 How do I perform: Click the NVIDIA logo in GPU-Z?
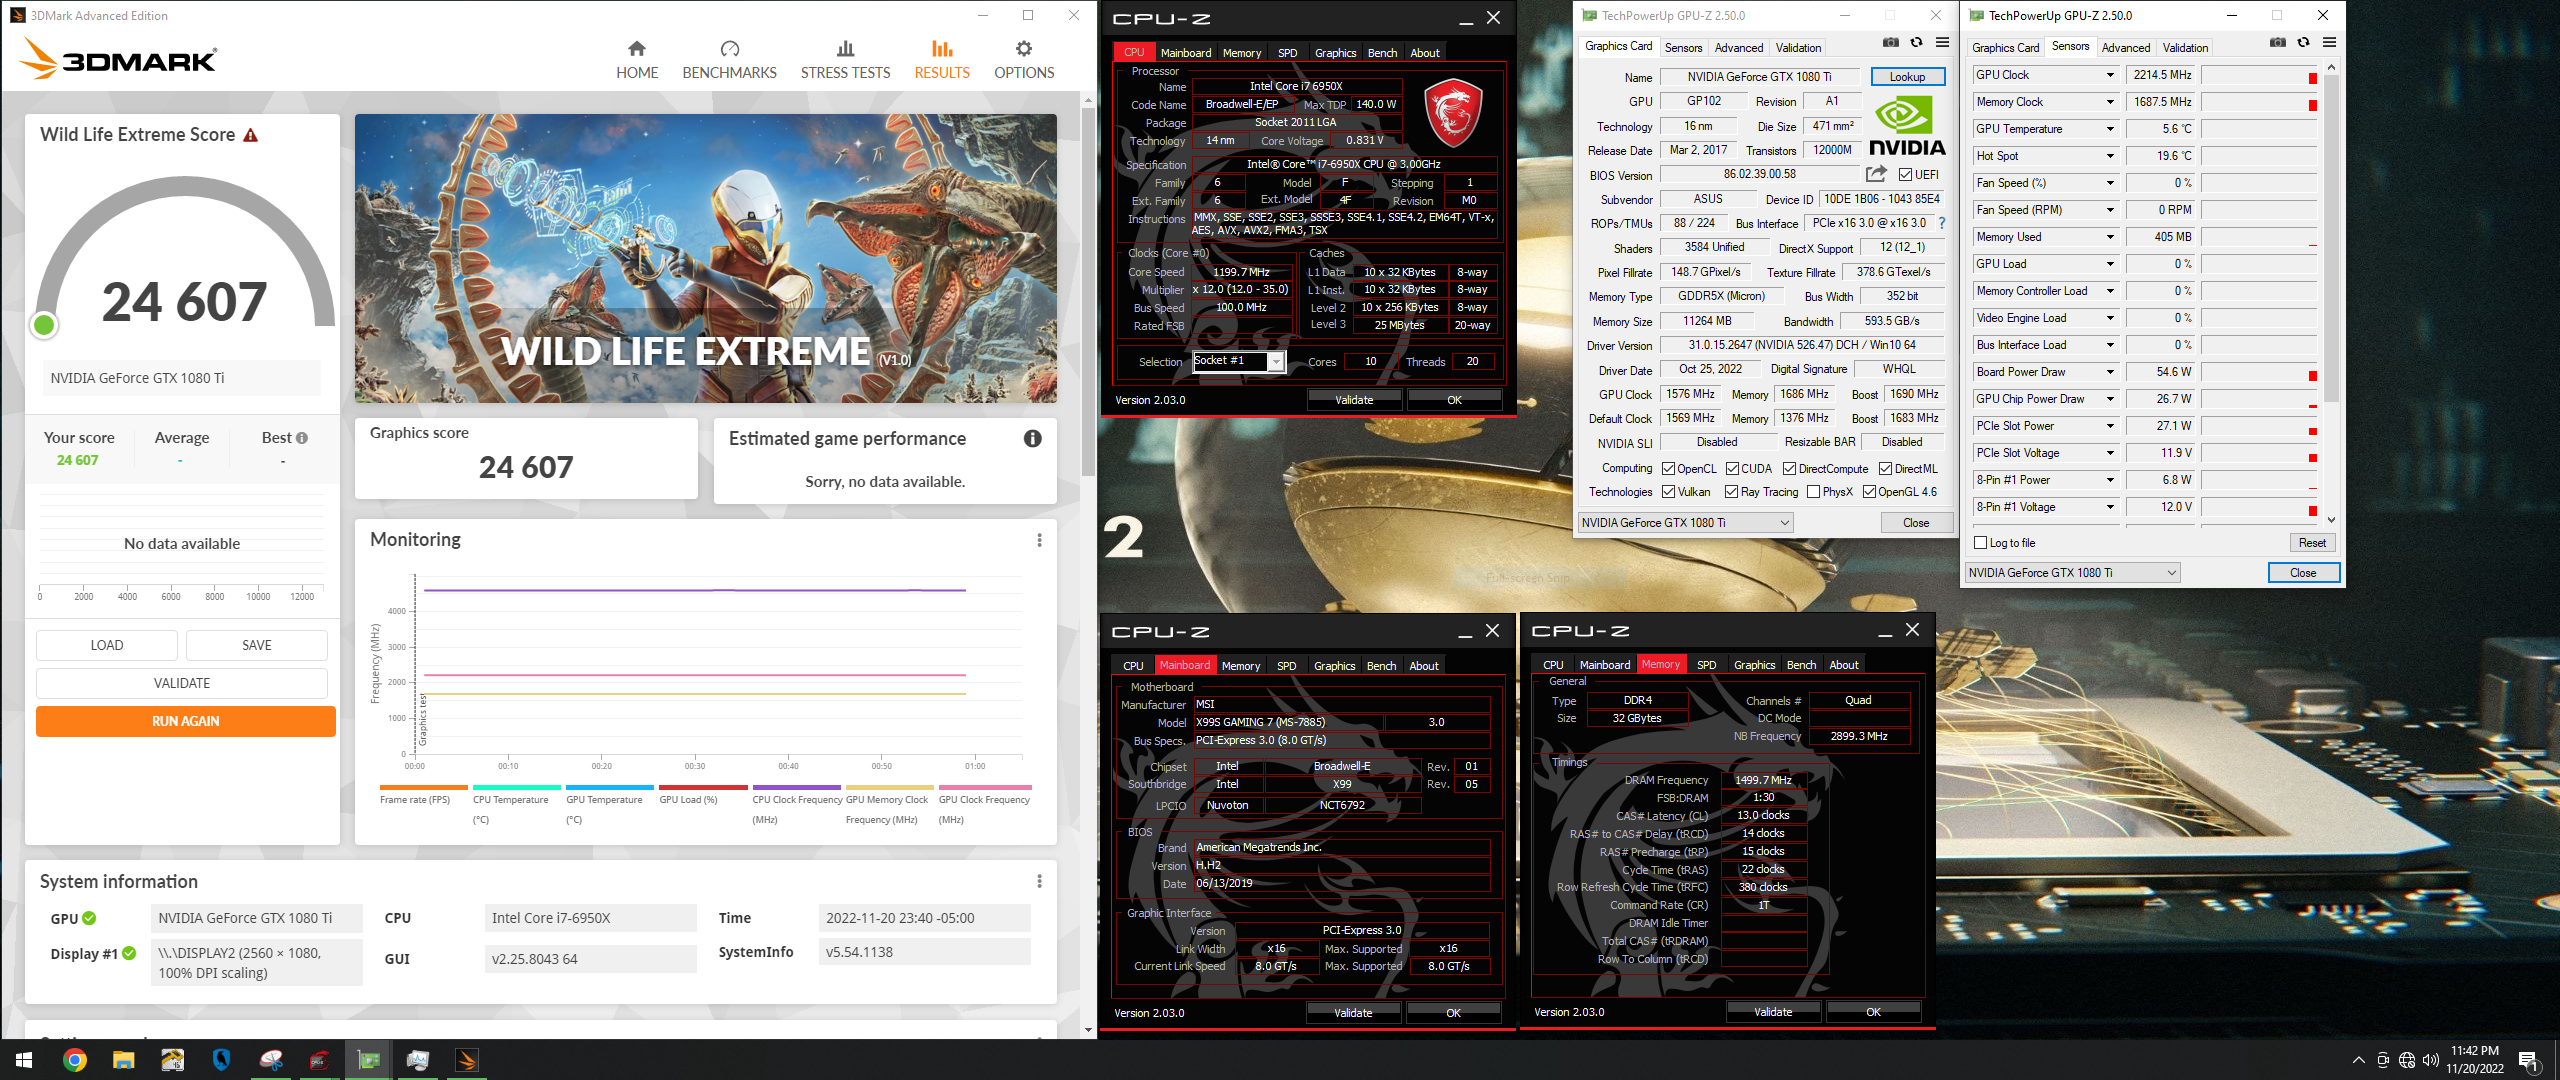pos(1907,126)
